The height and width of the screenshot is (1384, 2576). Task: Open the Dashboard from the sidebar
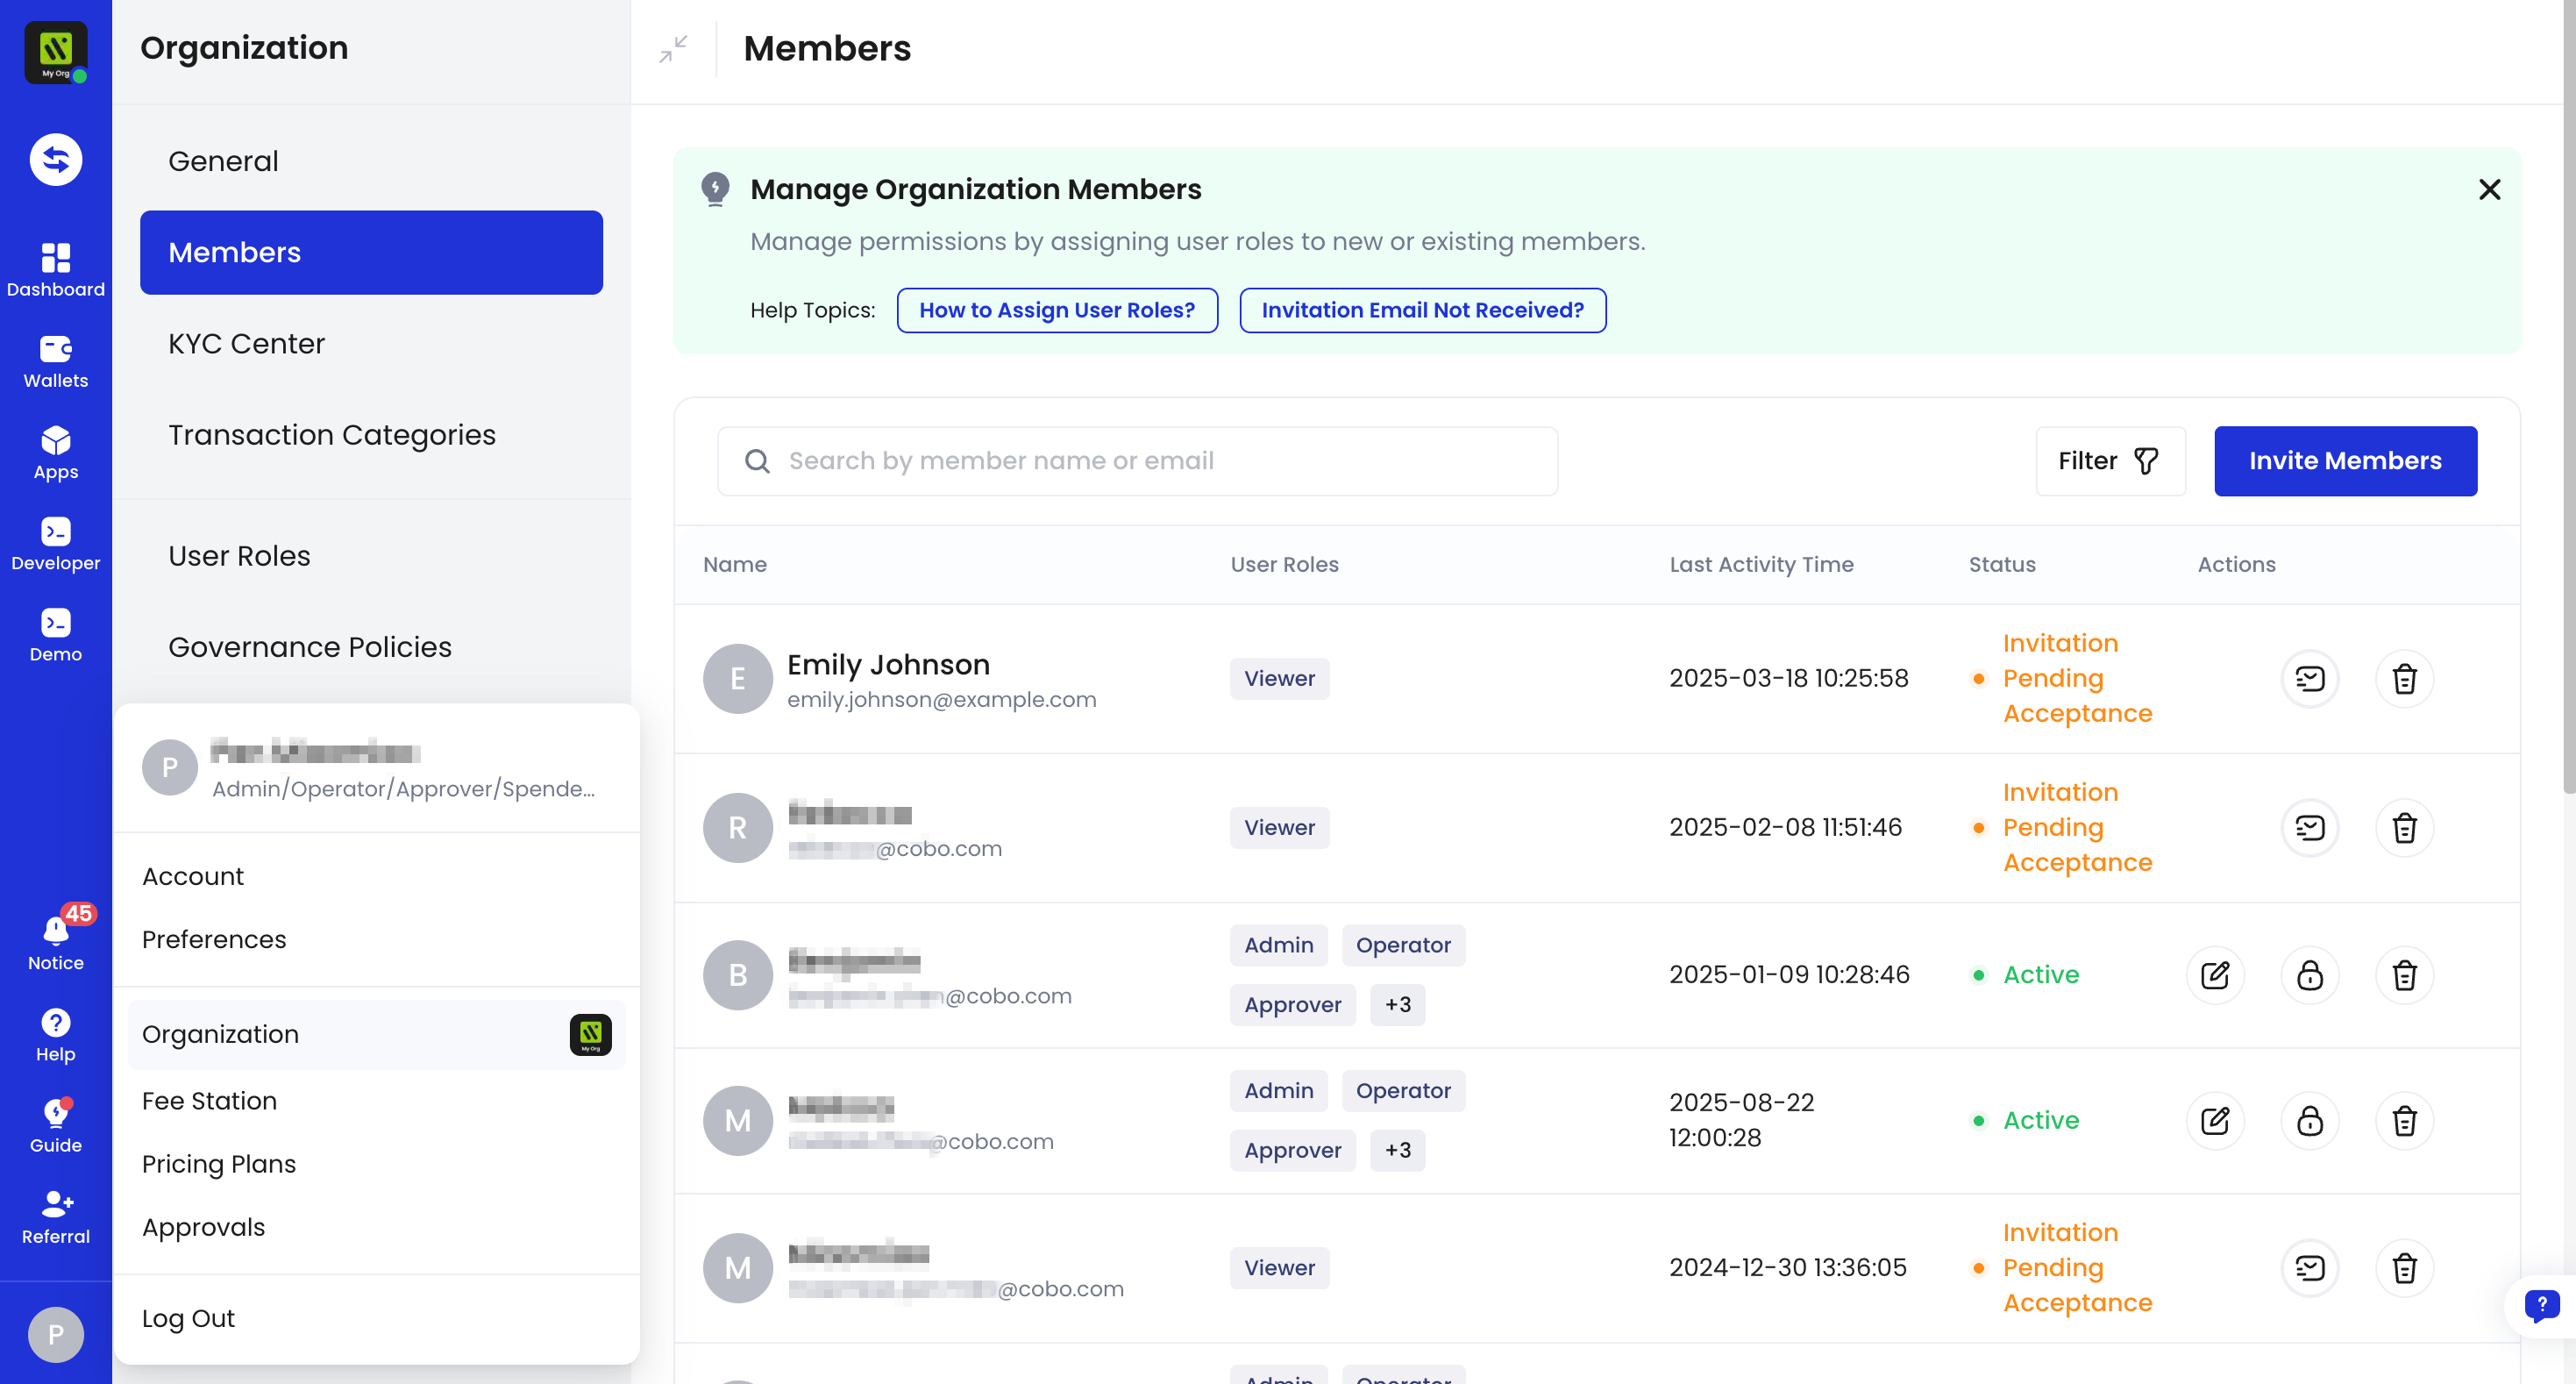point(55,268)
